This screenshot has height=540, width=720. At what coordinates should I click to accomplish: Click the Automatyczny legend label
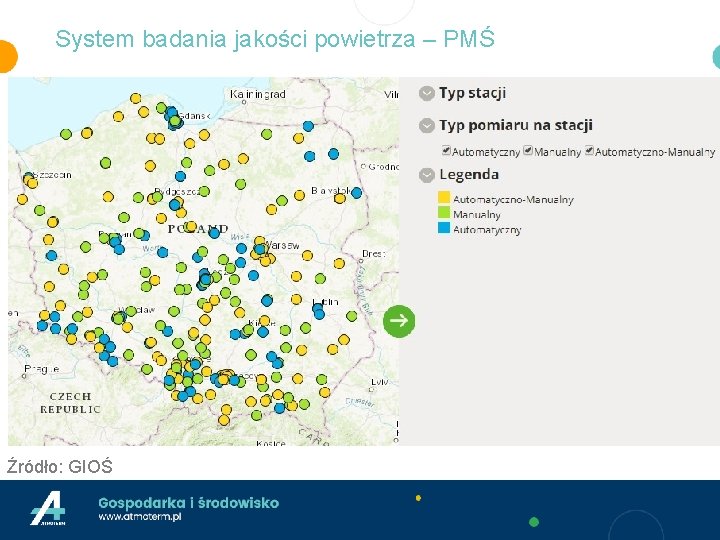[487, 230]
